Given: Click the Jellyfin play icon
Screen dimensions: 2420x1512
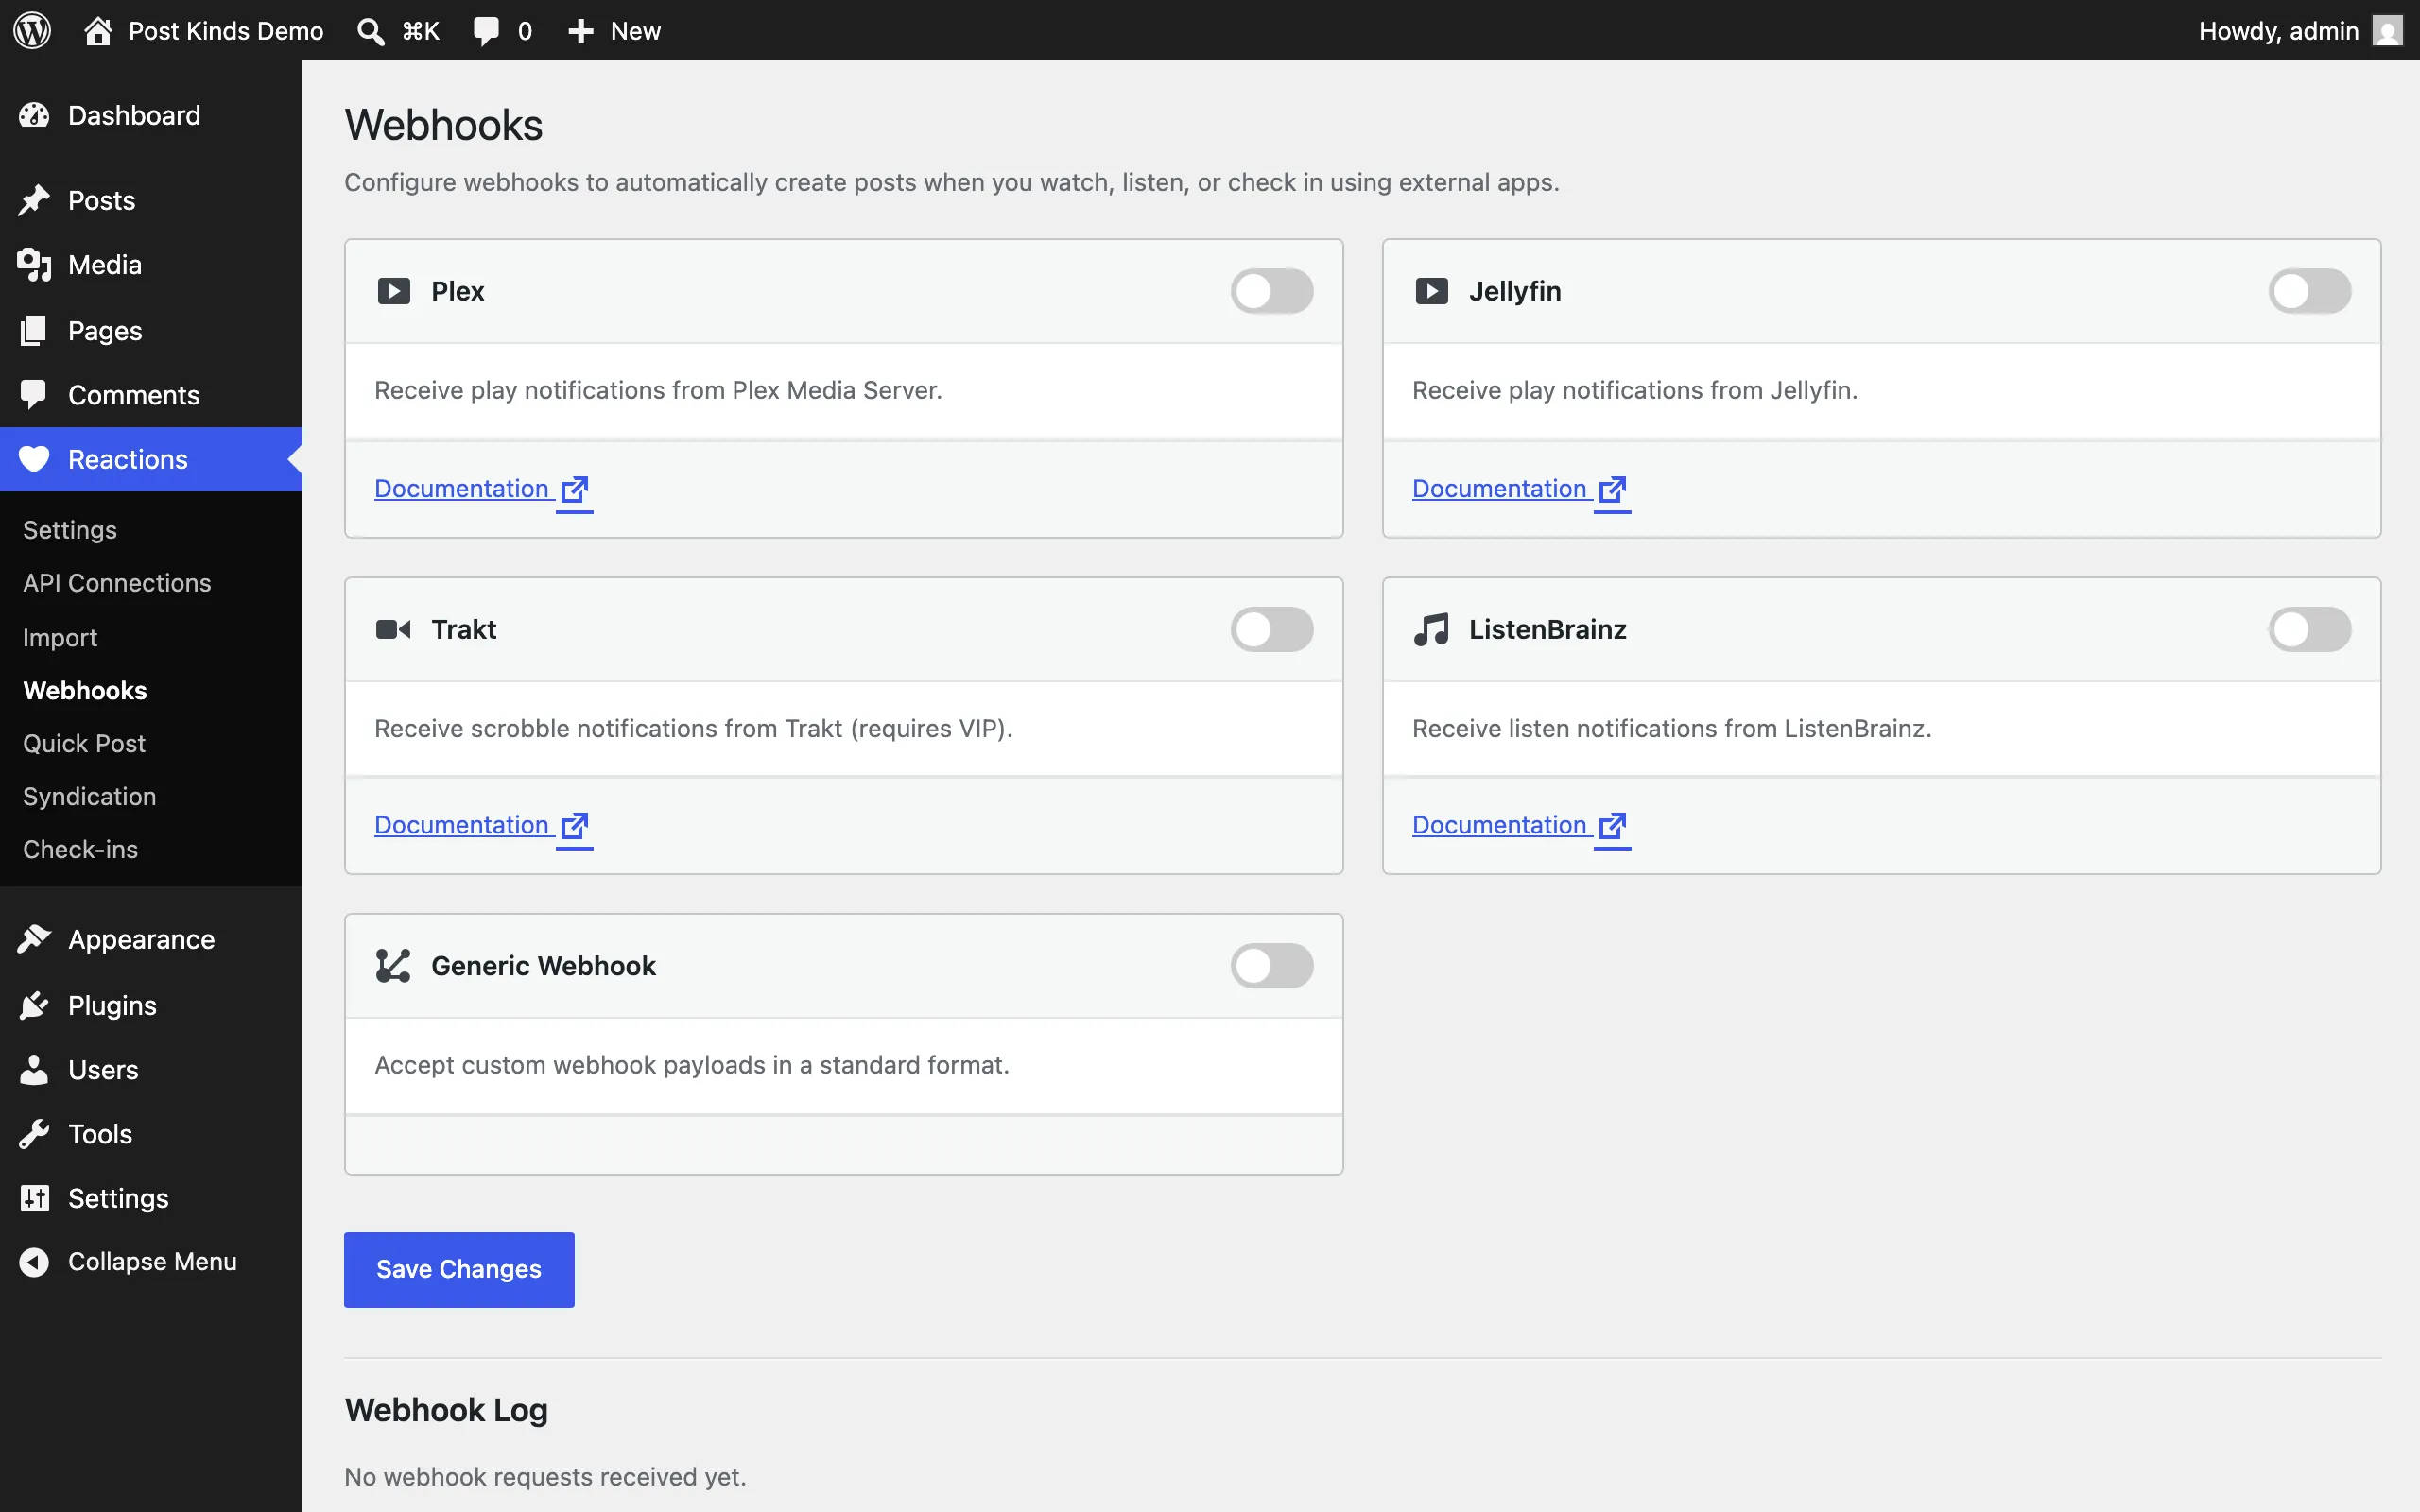Looking at the screenshot, I should click(x=1432, y=291).
